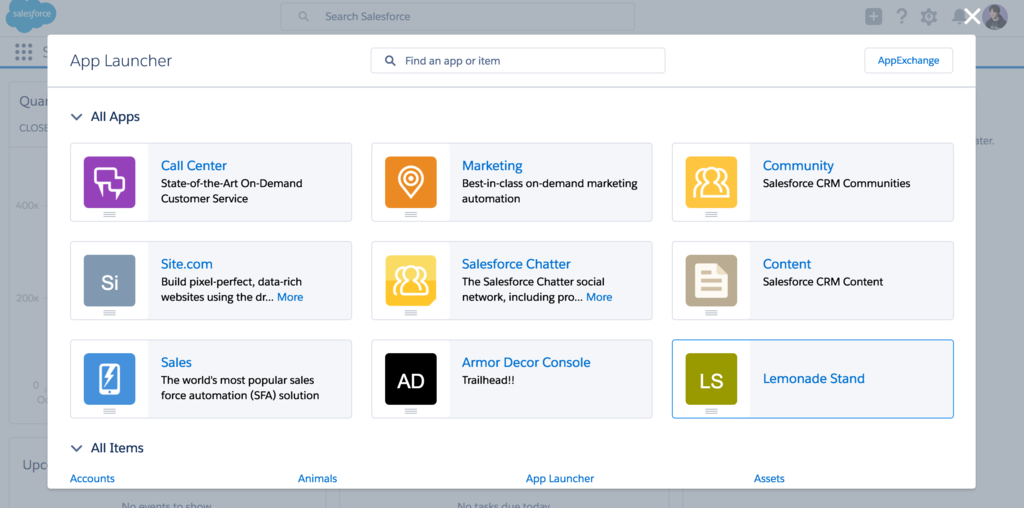
Task: Open the Sales lightning phone icon
Action: [110, 379]
